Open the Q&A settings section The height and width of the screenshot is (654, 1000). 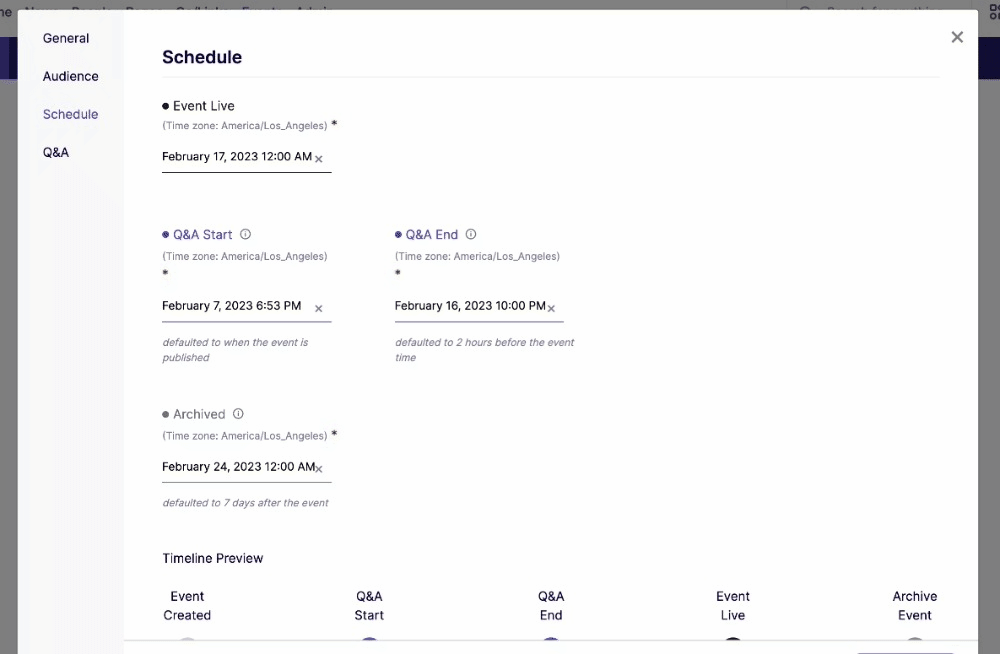point(55,152)
